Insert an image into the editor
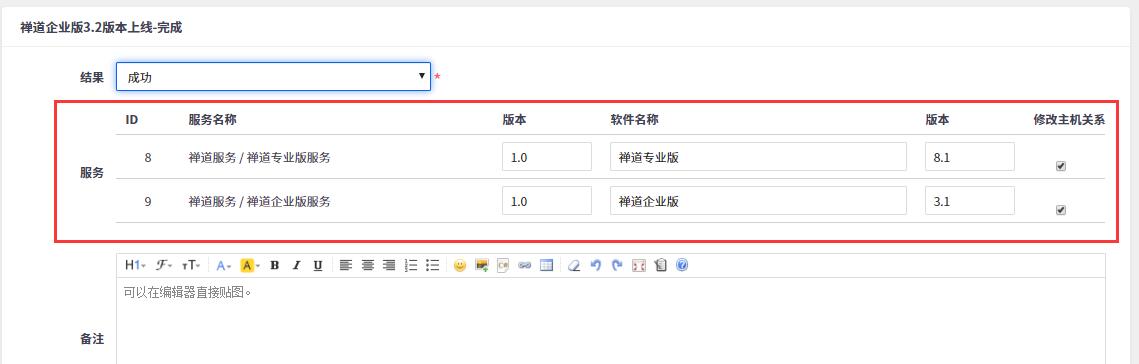This screenshot has width=1139, height=364. click(x=482, y=266)
